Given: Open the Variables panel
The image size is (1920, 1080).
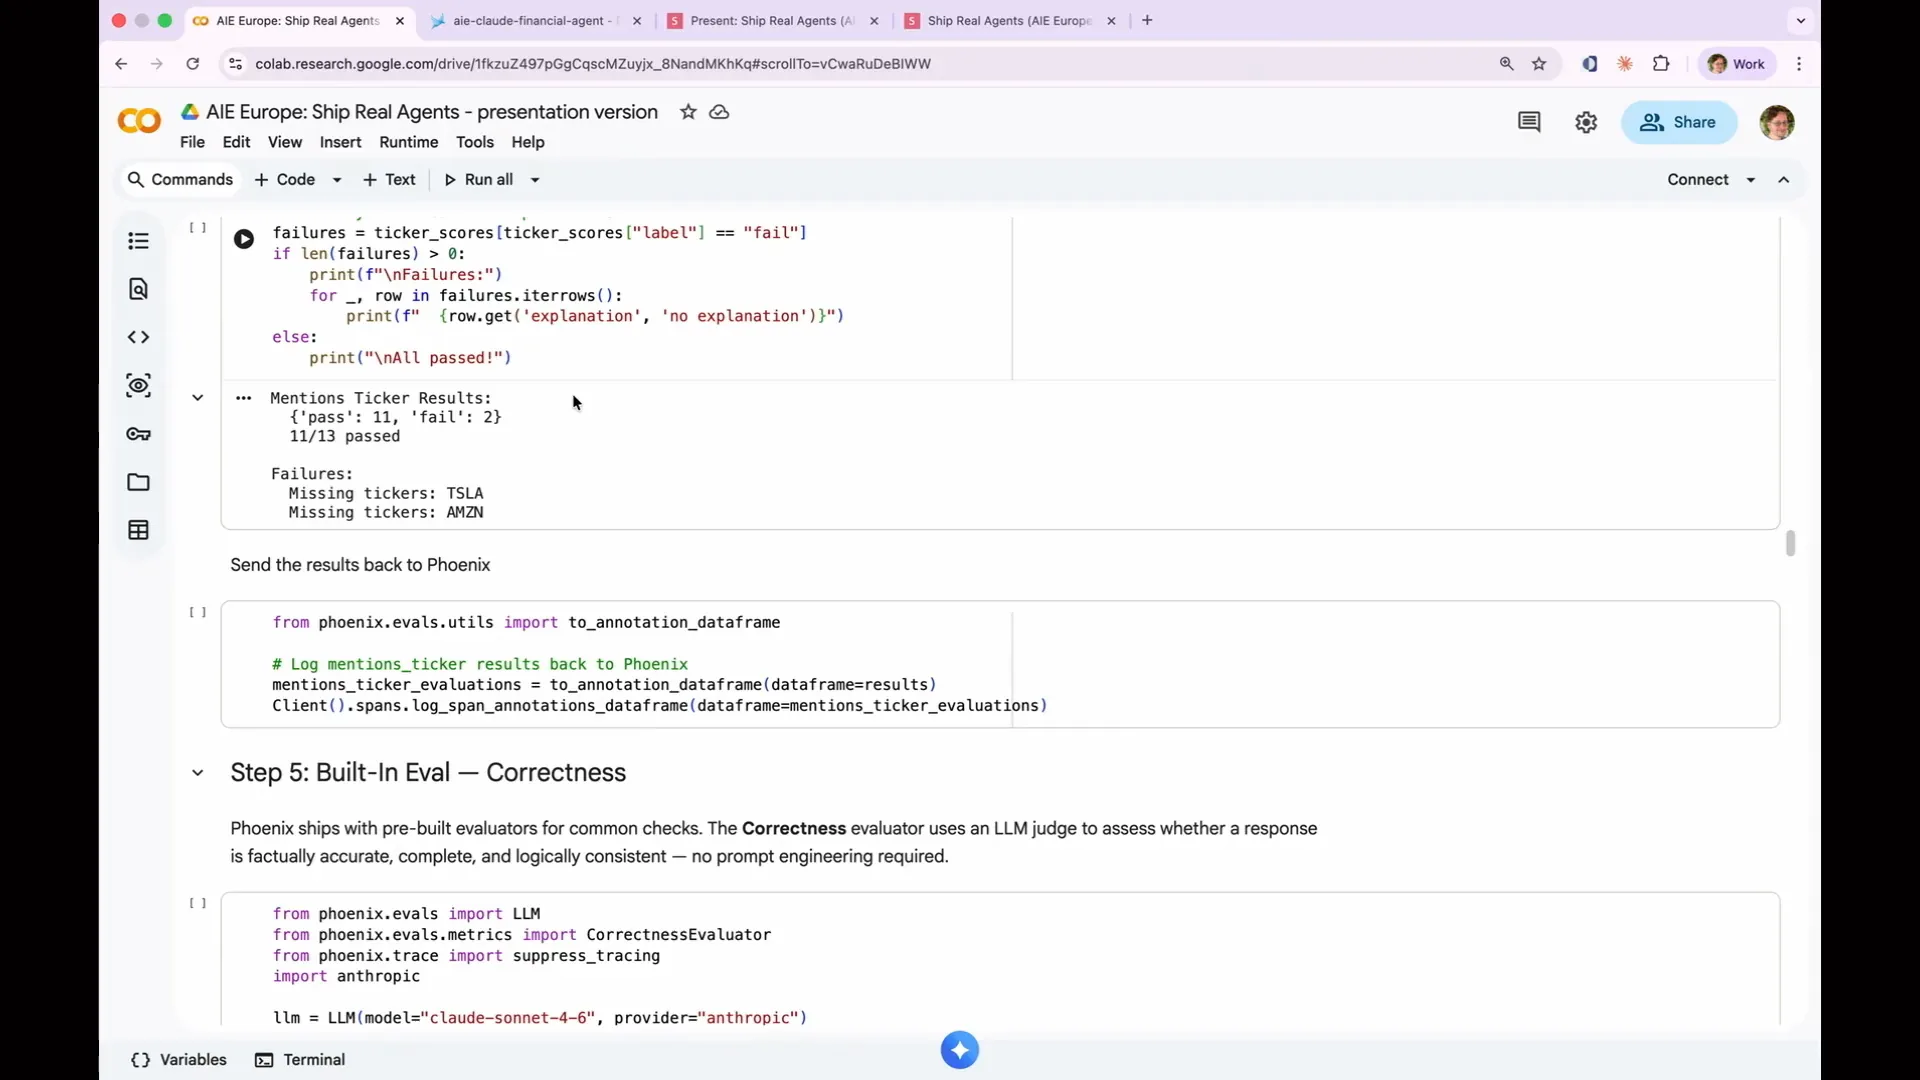Looking at the screenshot, I should click(179, 1060).
